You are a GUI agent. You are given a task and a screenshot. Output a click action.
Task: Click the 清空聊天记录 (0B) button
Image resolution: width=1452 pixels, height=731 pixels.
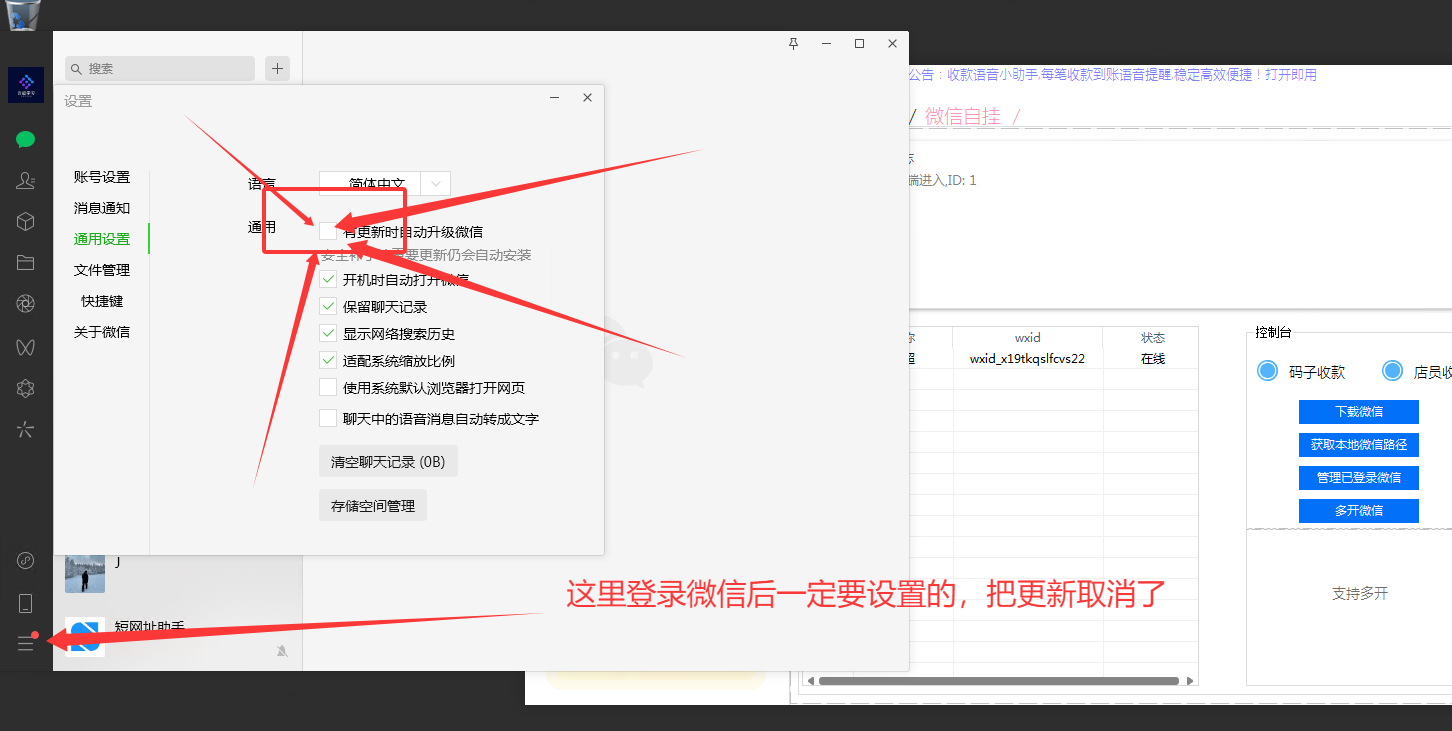point(388,461)
